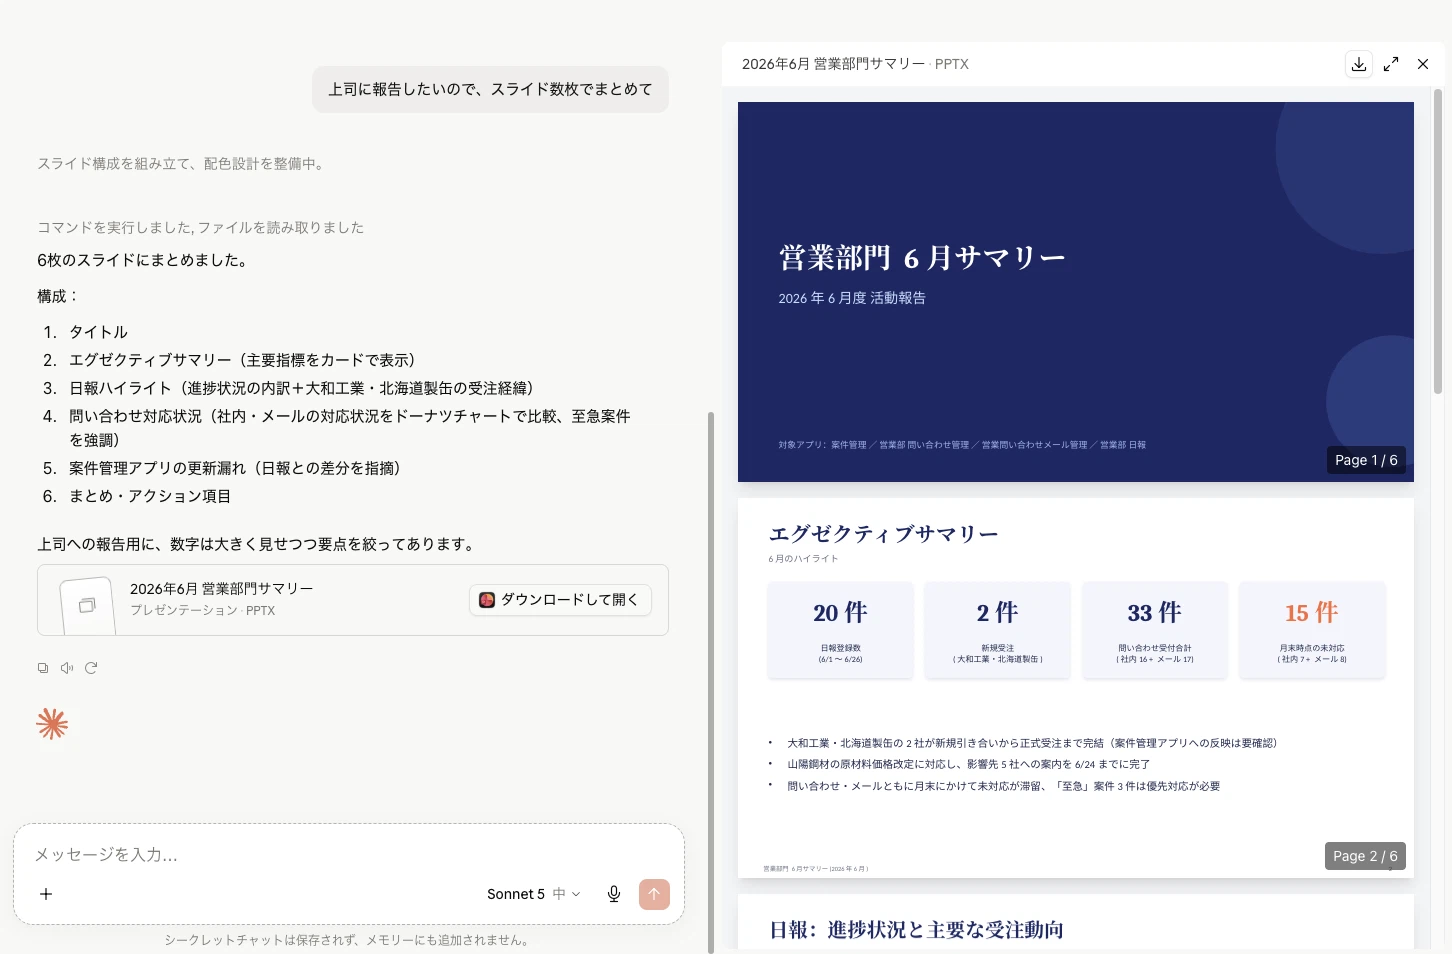Viewport: 1452px width, 954px height.
Task: Click the Claude starburst logo icon
Action: pyautogui.click(x=52, y=723)
